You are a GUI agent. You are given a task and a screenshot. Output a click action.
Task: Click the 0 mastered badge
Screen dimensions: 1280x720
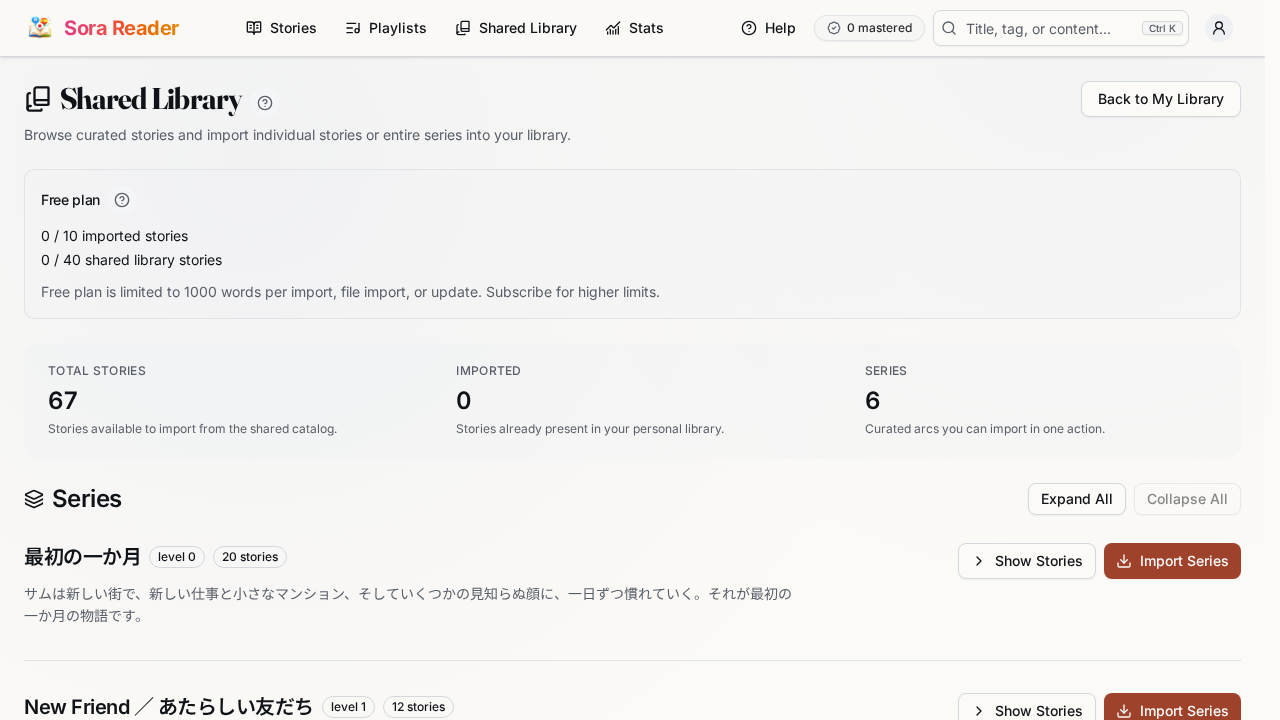pos(869,28)
